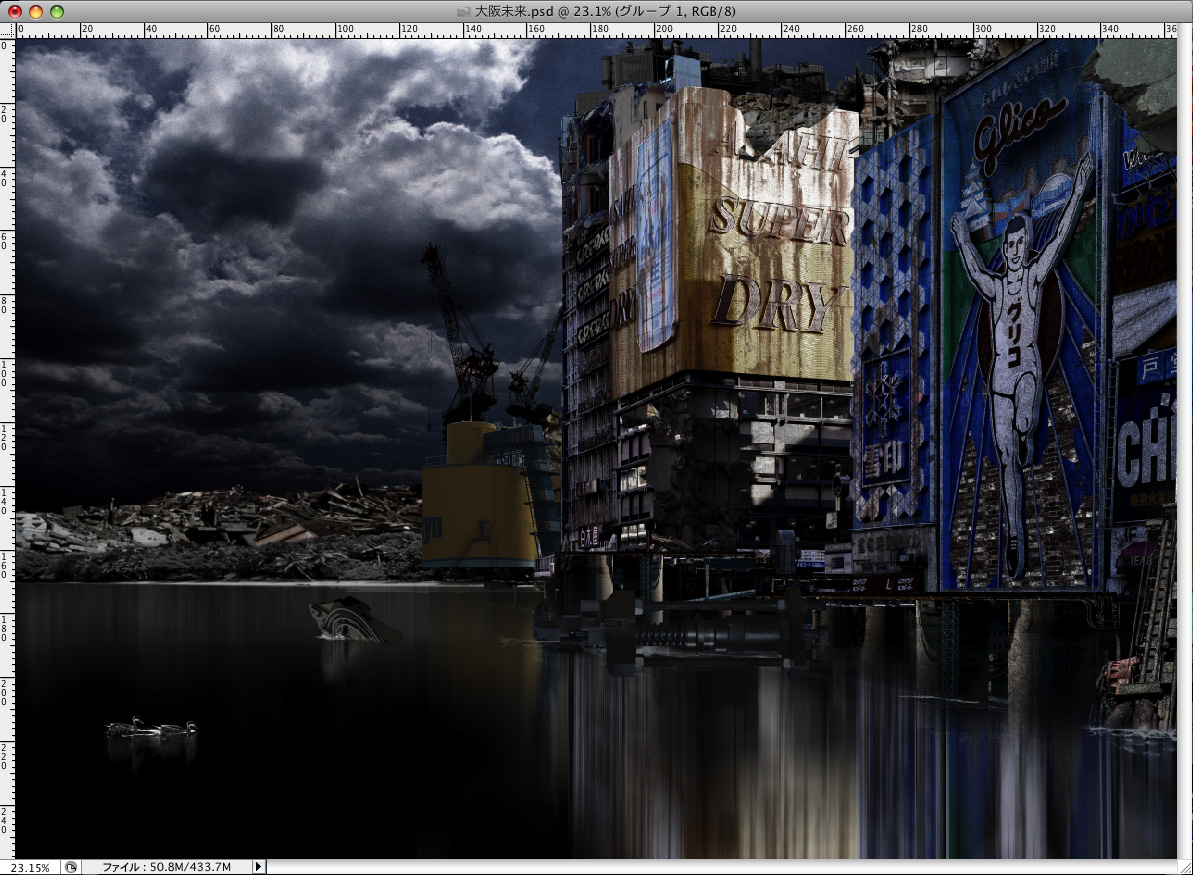The height and width of the screenshot is (875, 1193).
Task: Click the document proxy icon in title bar
Action: (x=464, y=11)
